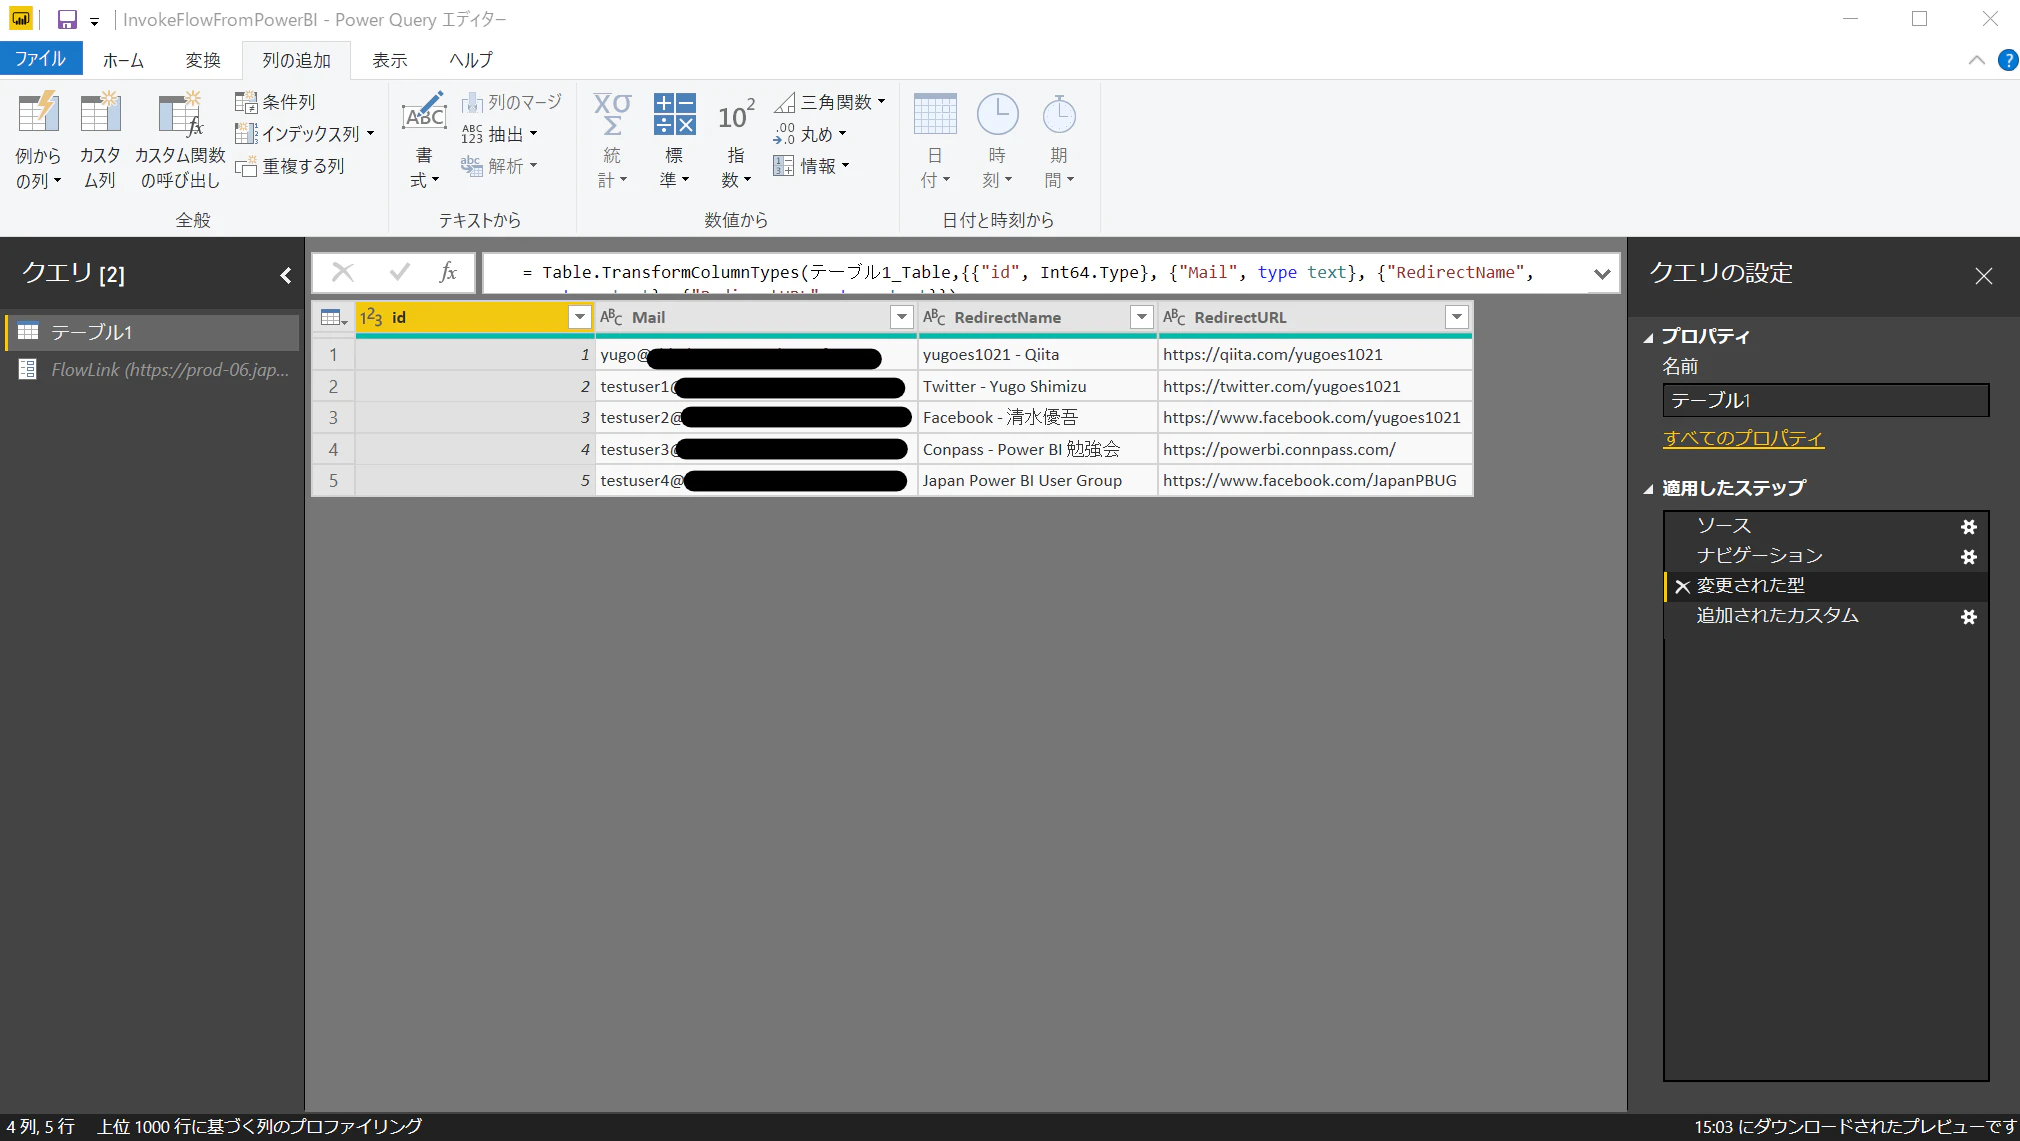Click カスタム関数の呼び出し (Invoke Custom Function) icon
The width and height of the screenshot is (2020, 1141).
point(181,113)
